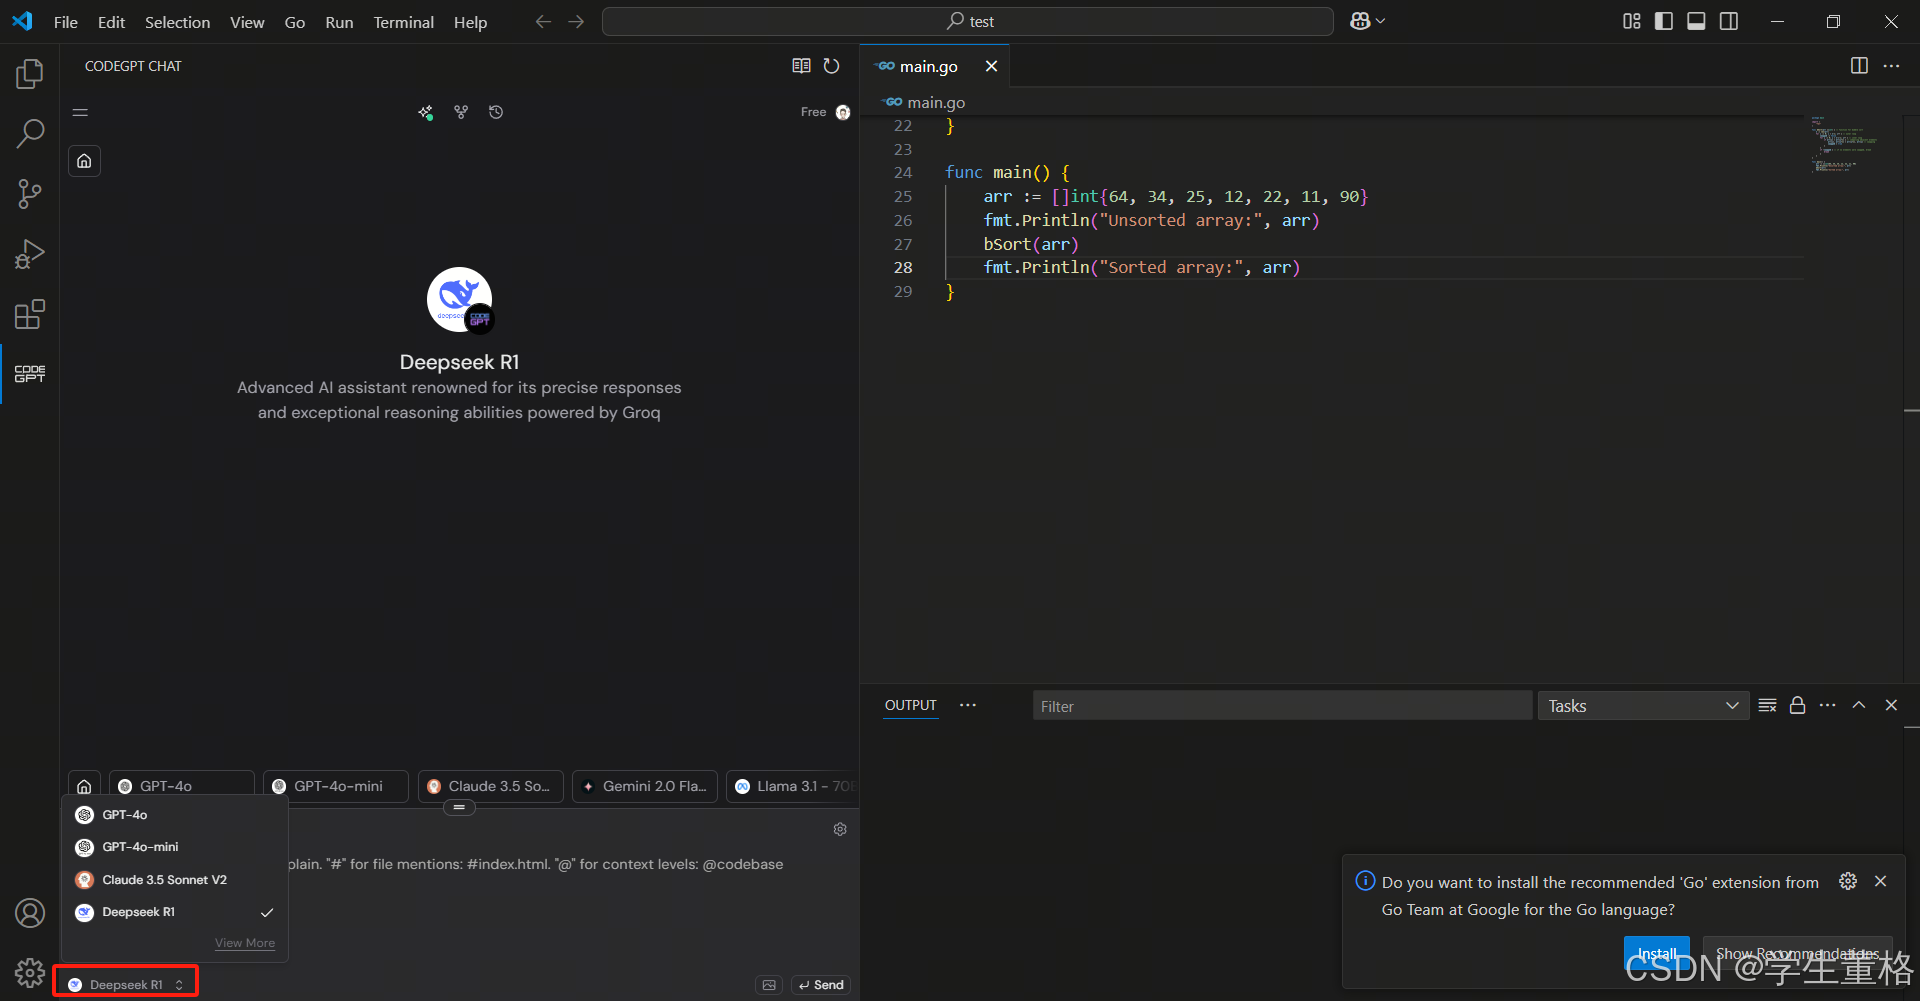This screenshot has width=1920, height=1001.
Task: Click the user avatar next to Free
Action: [x=843, y=112]
